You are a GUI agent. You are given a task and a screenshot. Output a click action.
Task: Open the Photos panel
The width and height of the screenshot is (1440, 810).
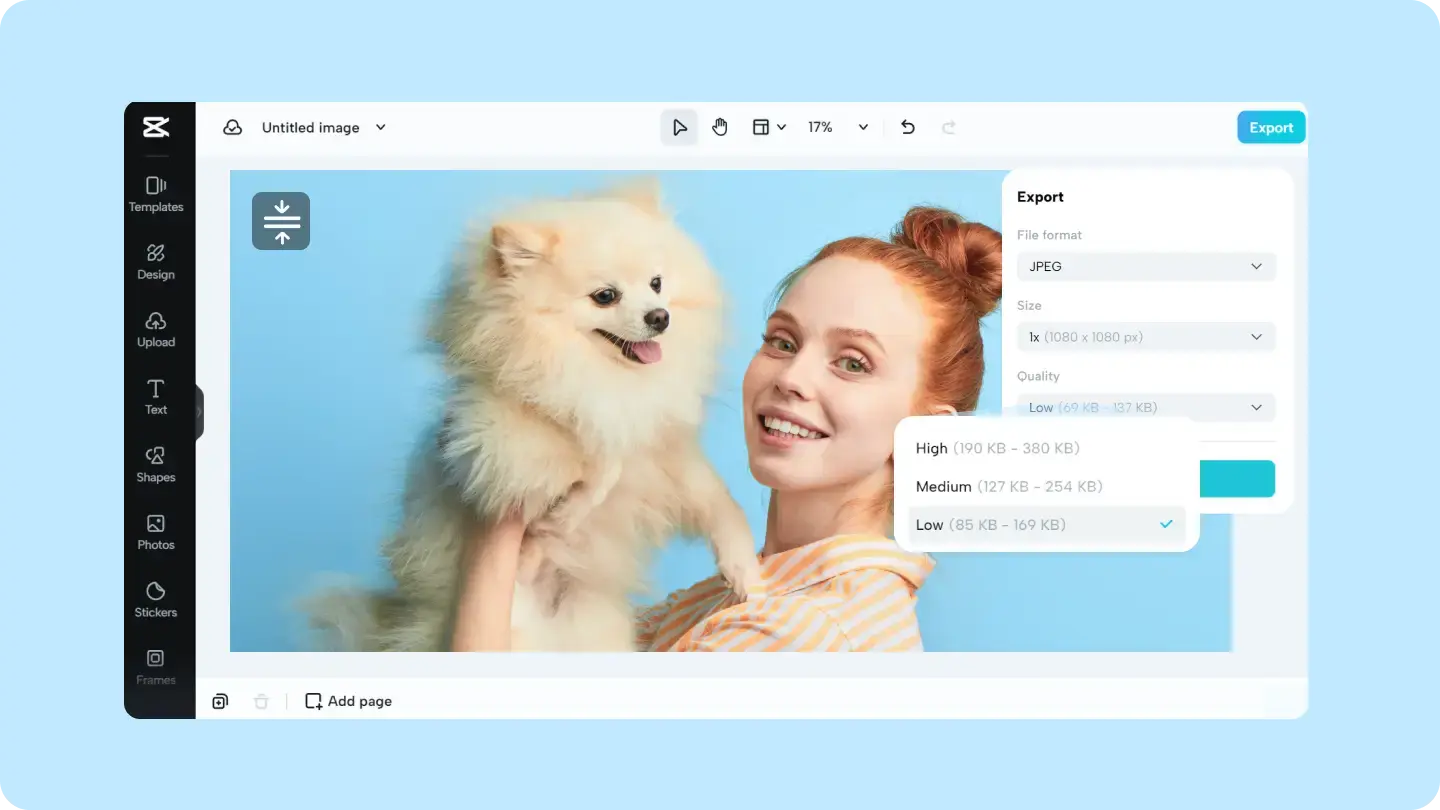[156, 532]
